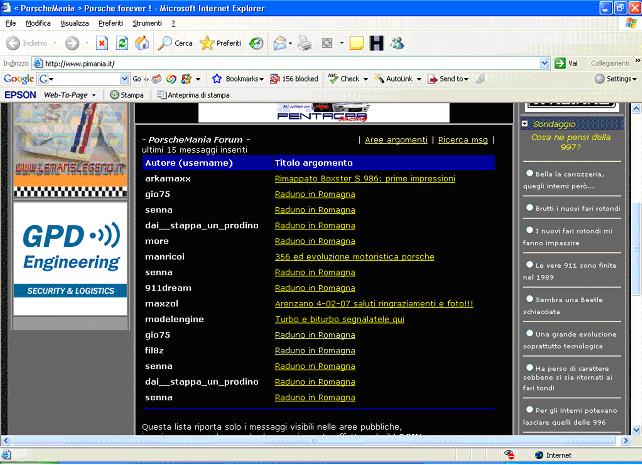Open the Aree argomenti link
Image resolution: width=642 pixels, height=465 pixels.
click(396, 140)
